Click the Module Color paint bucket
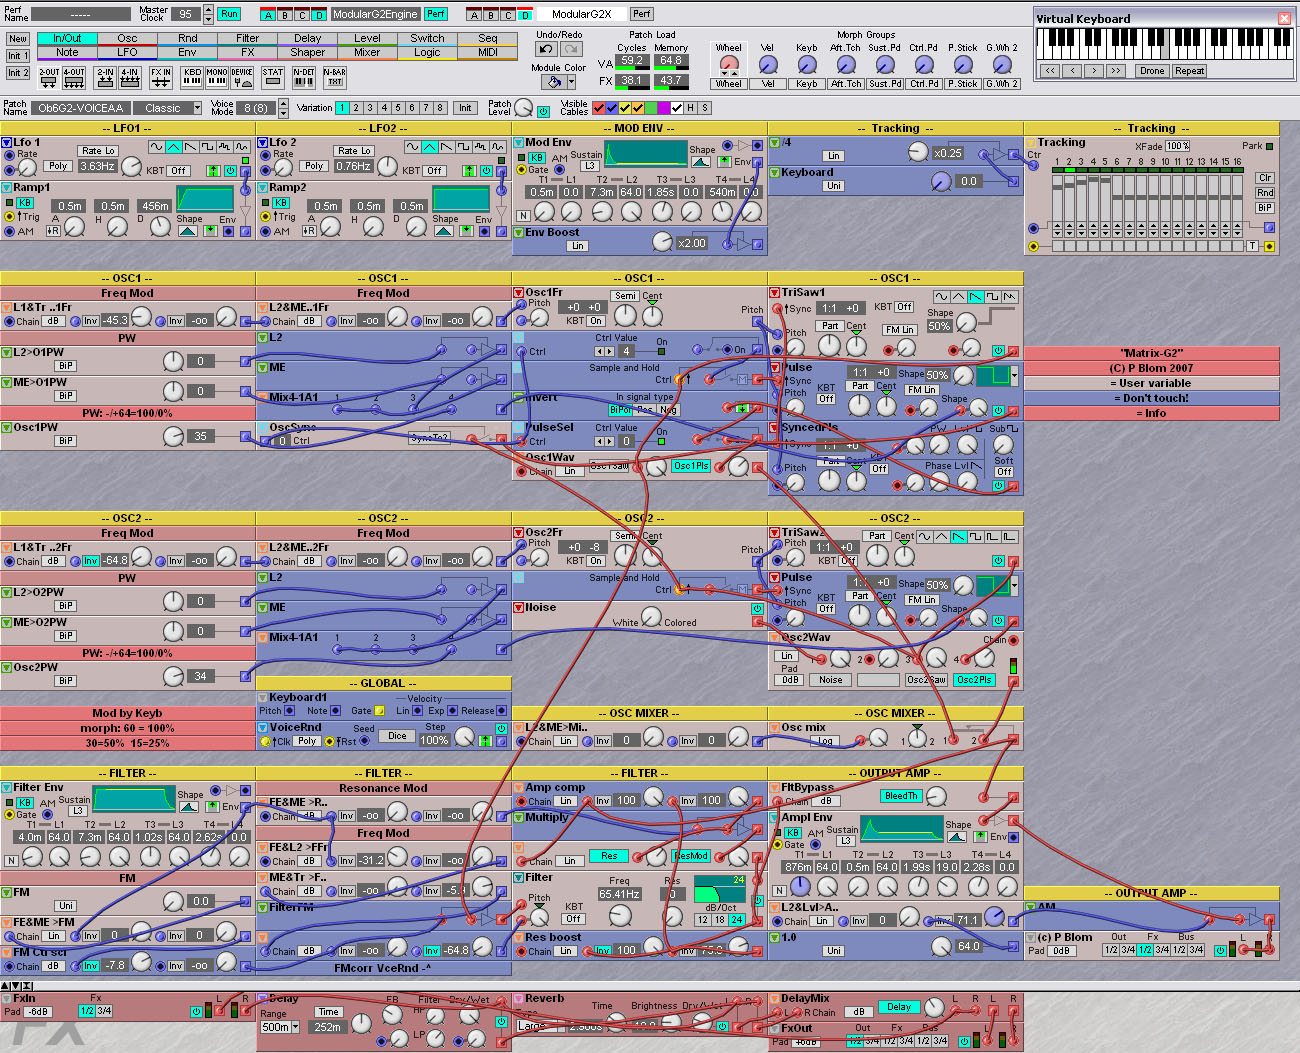 click(x=553, y=83)
